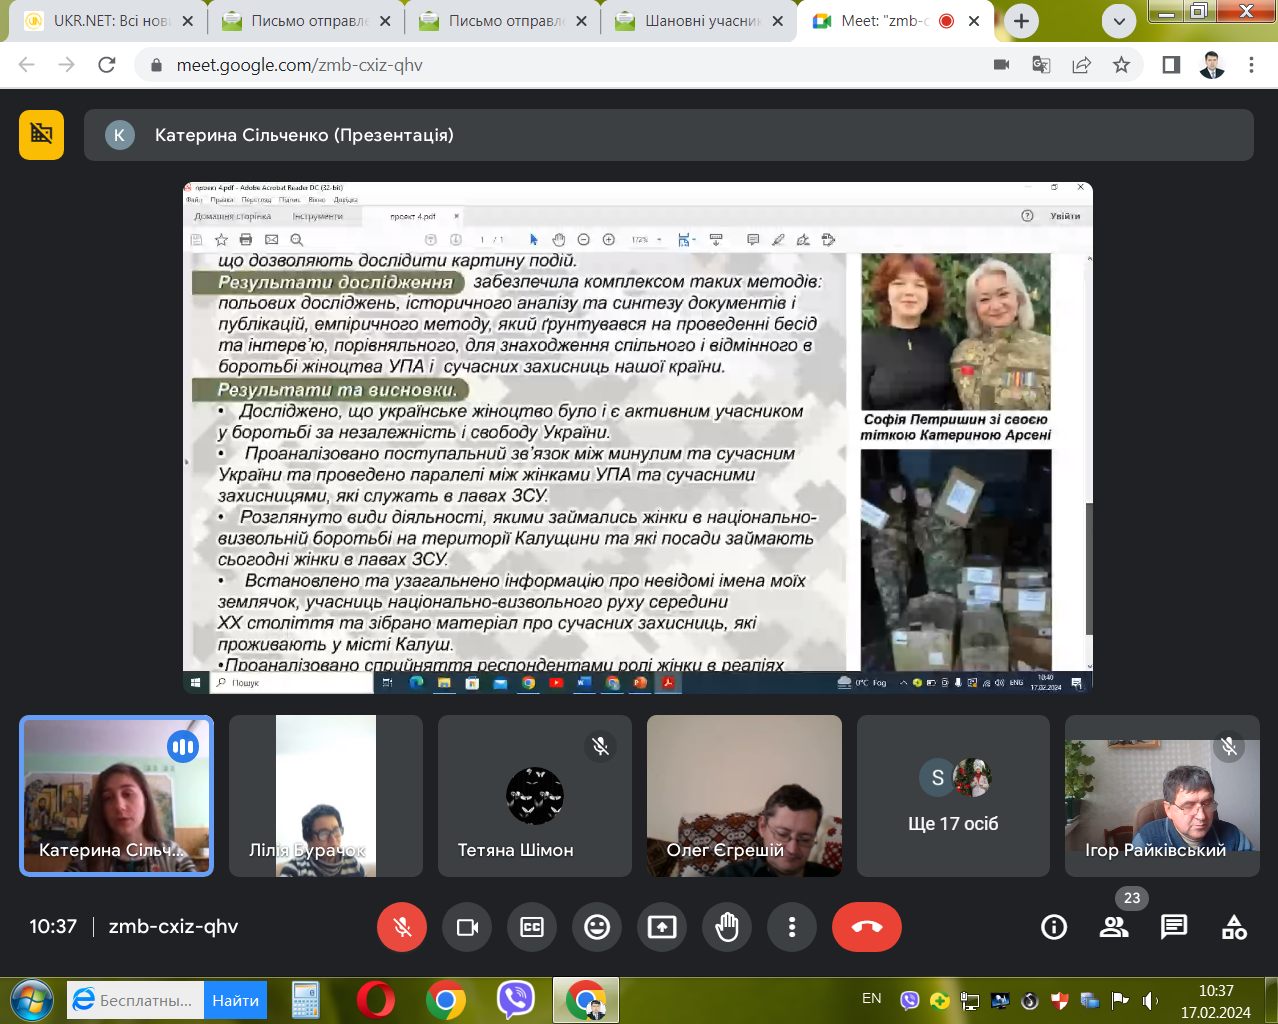Raise hand in the meeting
The width and height of the screenshot is (1278, 1024).
tap(727, 927)
